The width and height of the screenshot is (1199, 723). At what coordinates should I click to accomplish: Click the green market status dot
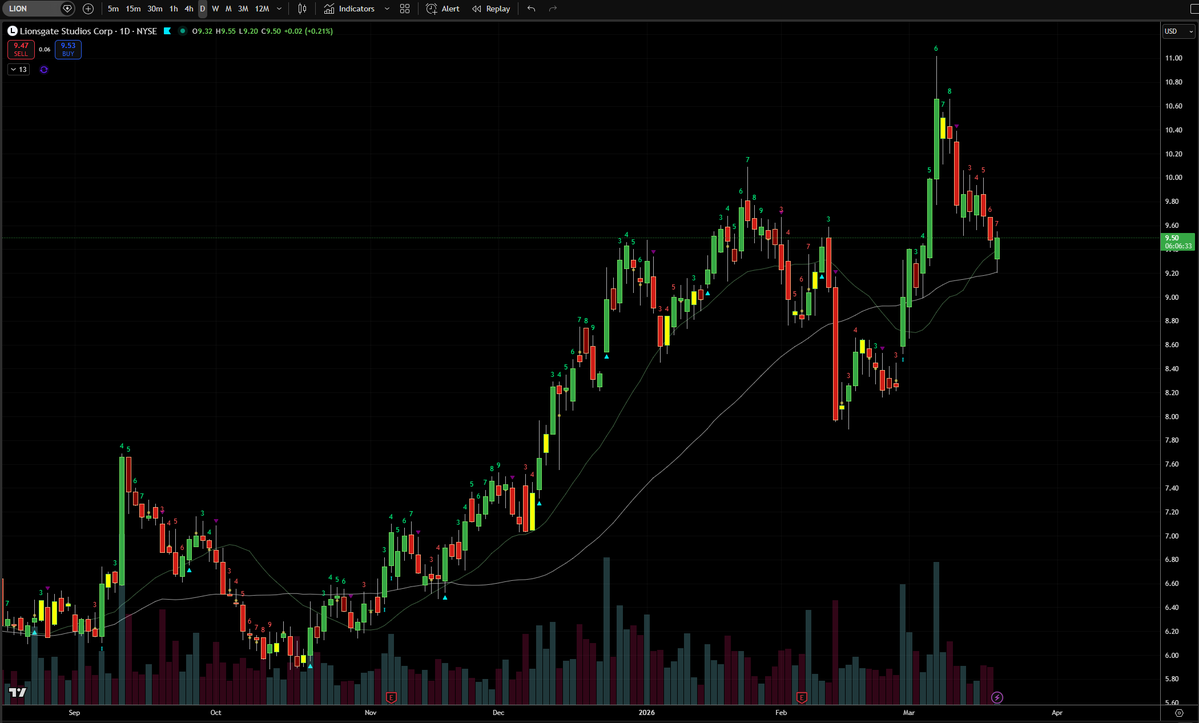point(182,31)
